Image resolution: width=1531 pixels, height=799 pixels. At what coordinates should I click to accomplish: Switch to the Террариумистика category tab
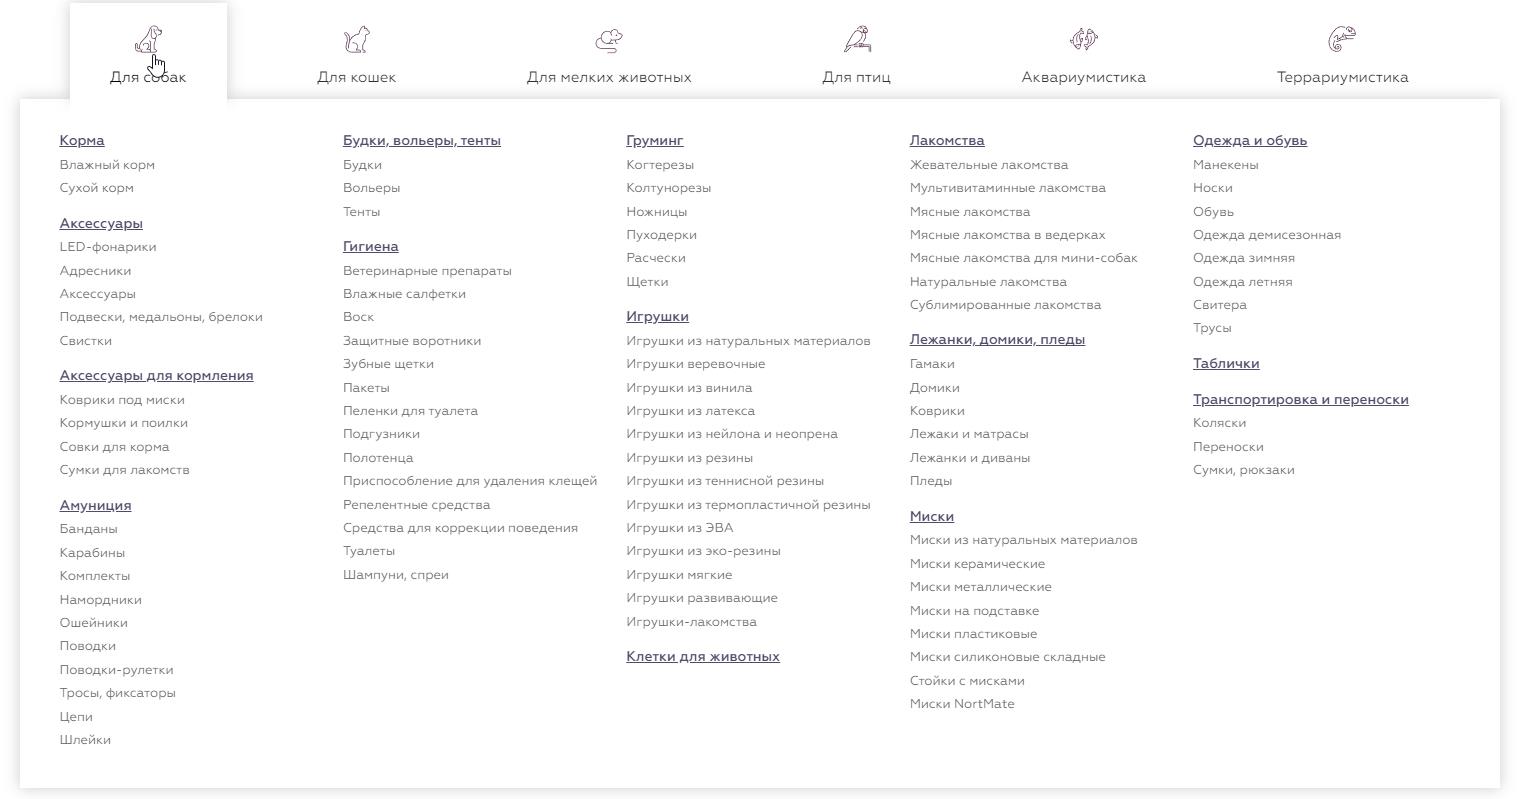(1342, 77)
